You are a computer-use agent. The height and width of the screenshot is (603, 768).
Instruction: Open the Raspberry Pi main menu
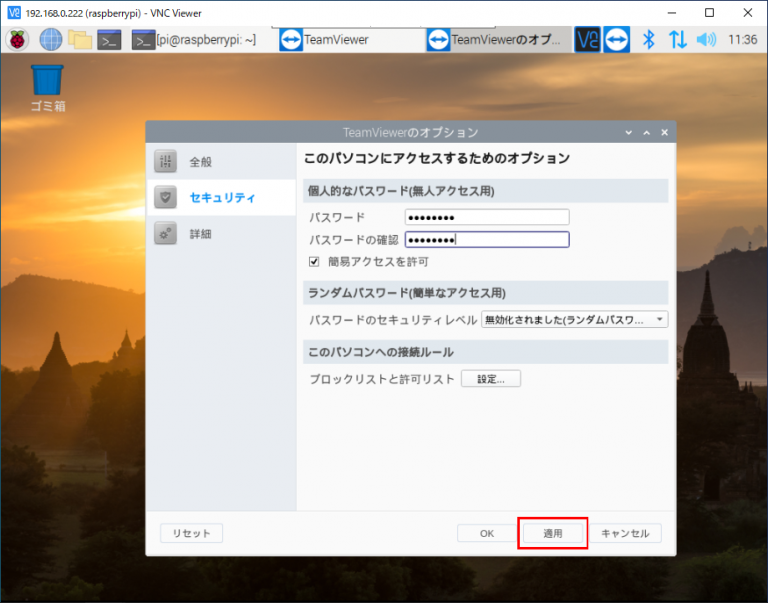(x=18, y=40)
